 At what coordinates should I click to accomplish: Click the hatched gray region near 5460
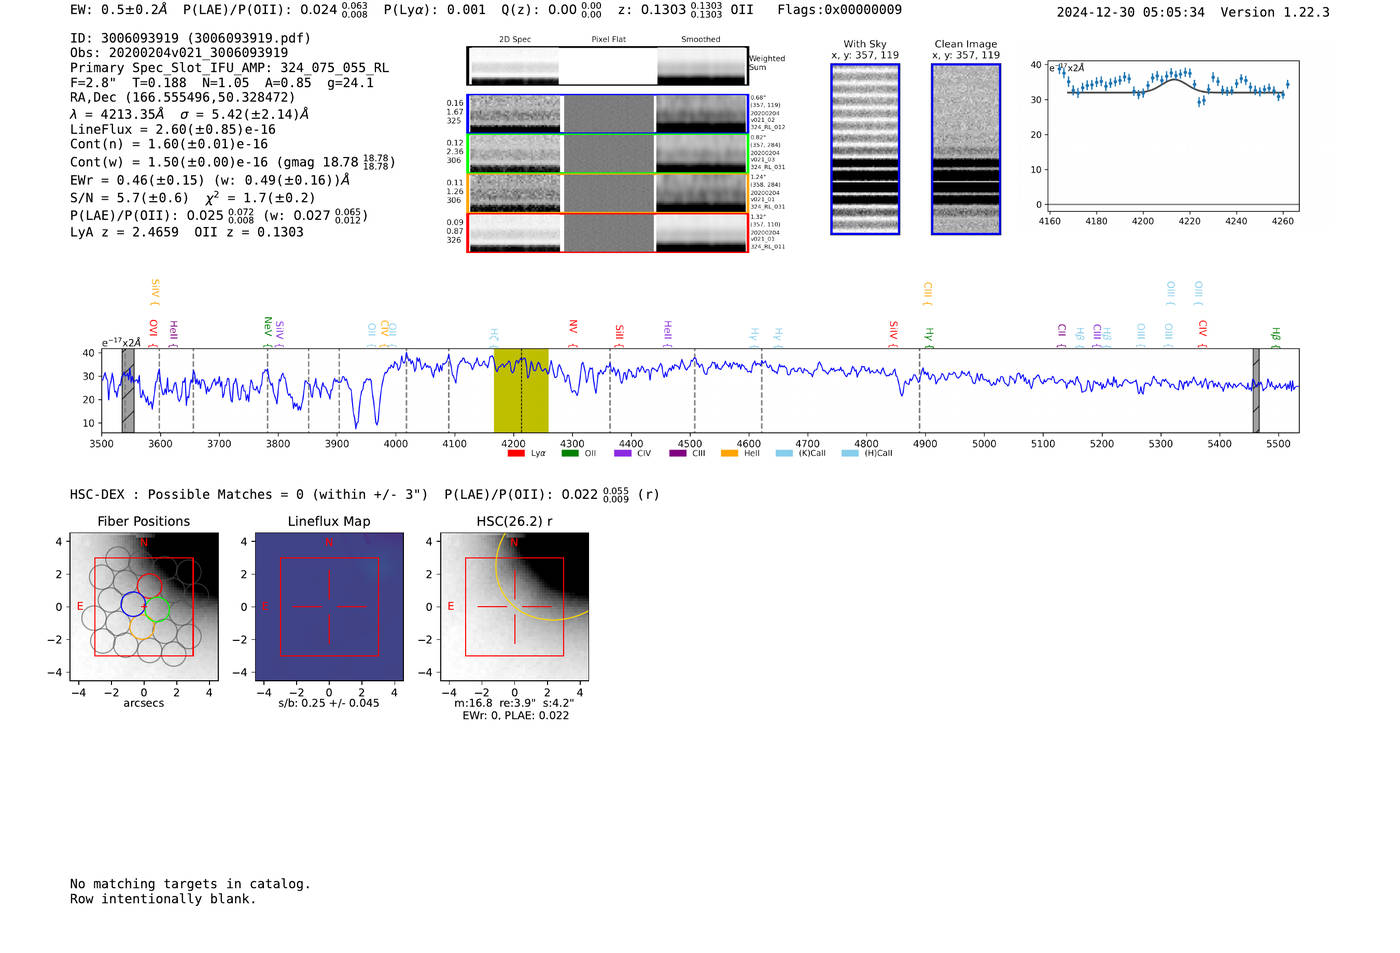coord(1256,391)
